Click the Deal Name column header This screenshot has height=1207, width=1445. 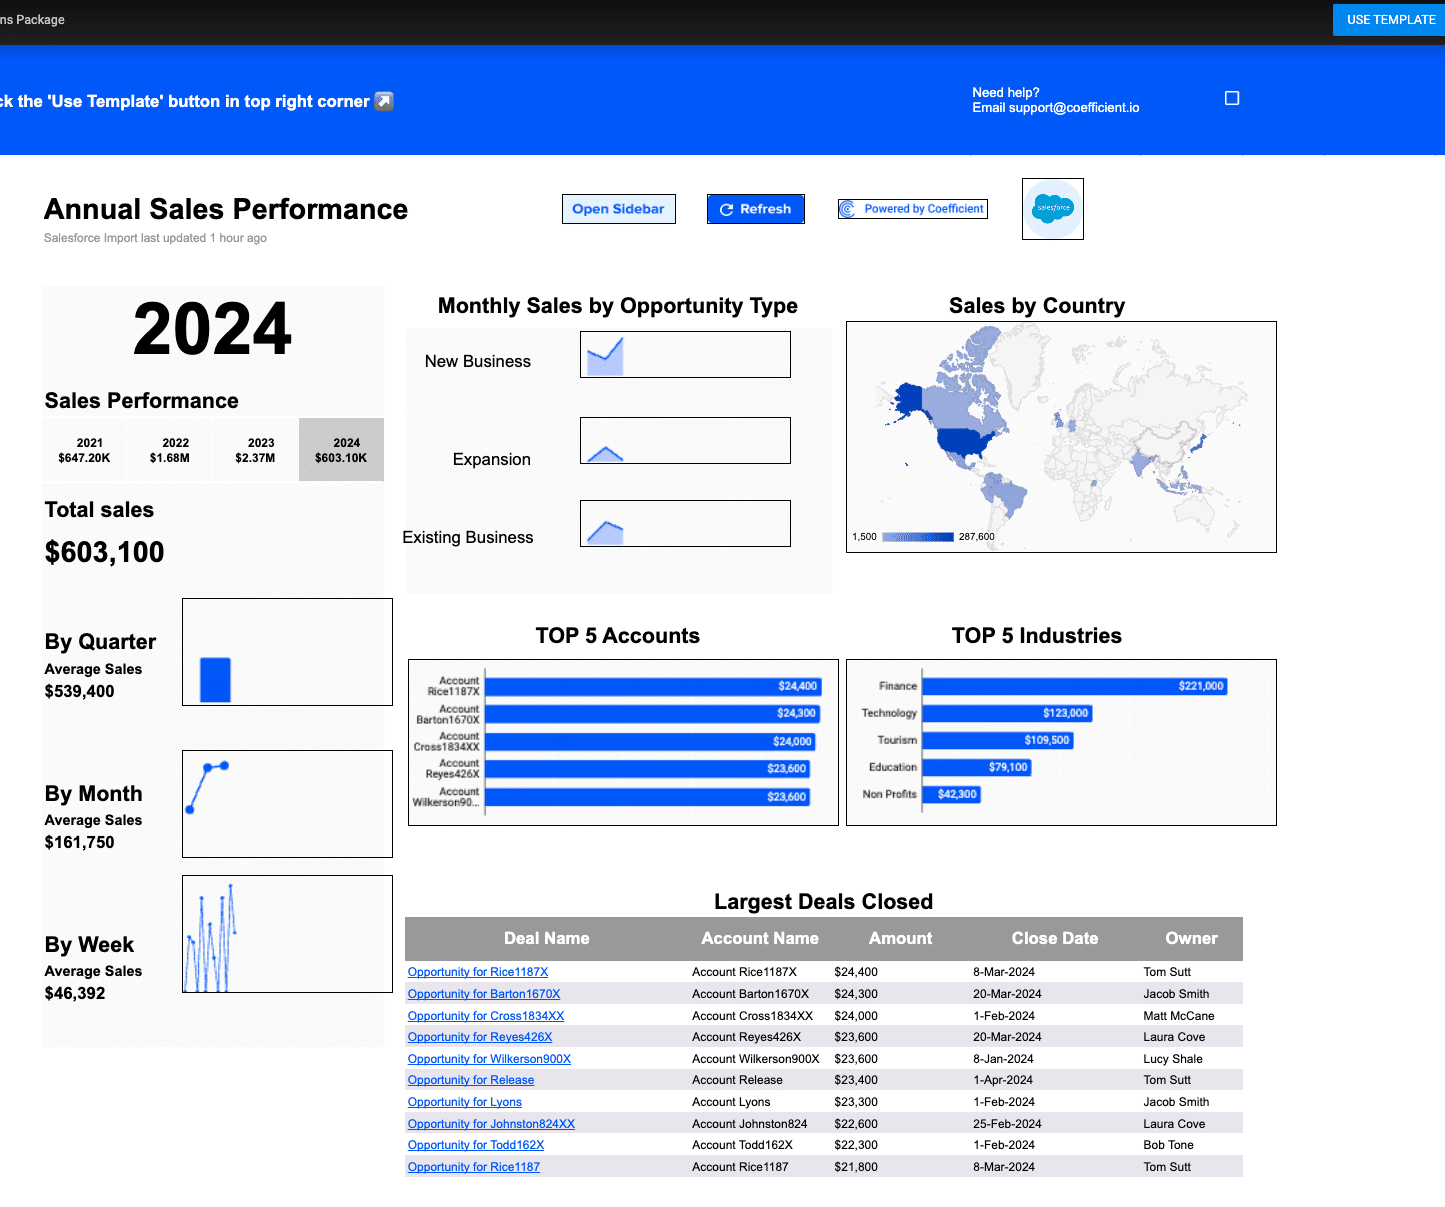pyautogui.click(x=546, y=939)
